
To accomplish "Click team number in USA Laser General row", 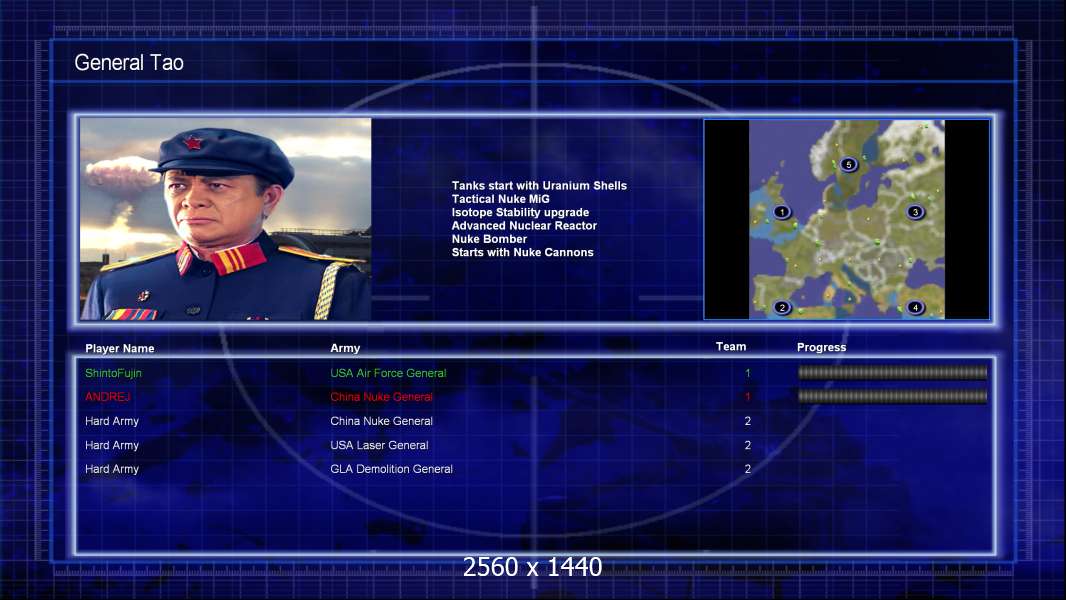I will 748,445.
